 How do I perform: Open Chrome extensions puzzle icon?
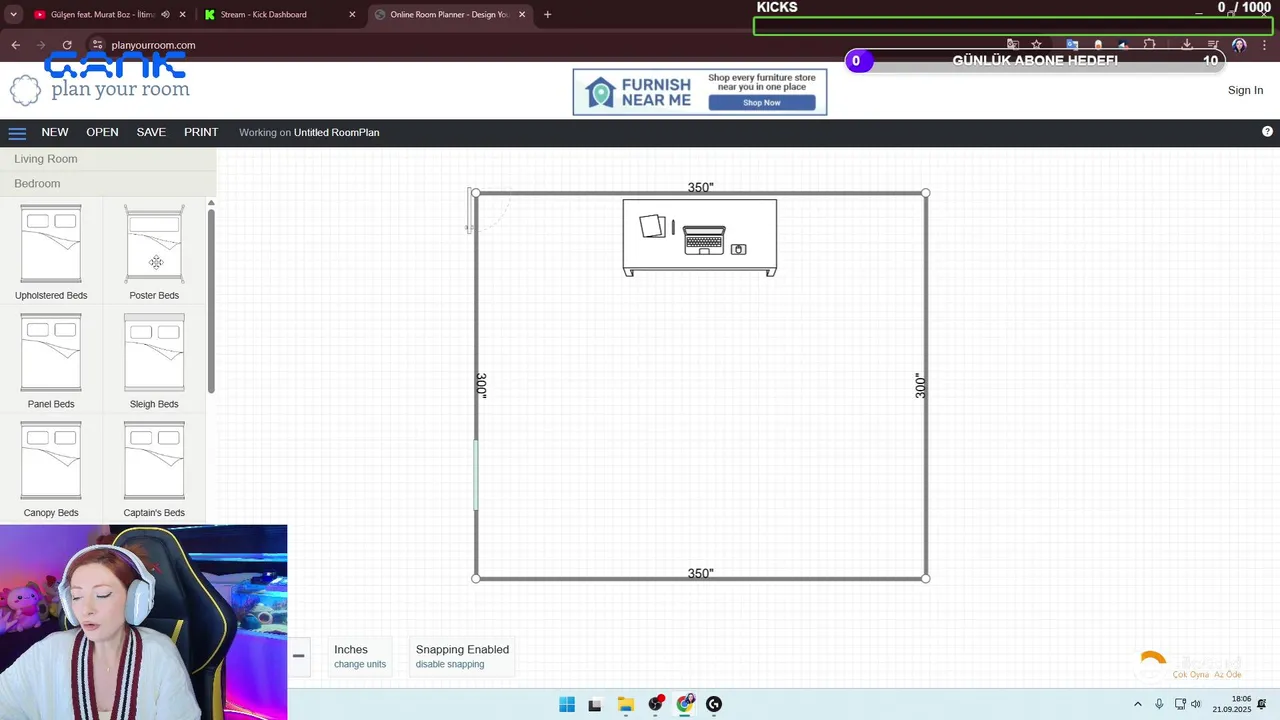pyautogui.click(x=1149, y=45)
